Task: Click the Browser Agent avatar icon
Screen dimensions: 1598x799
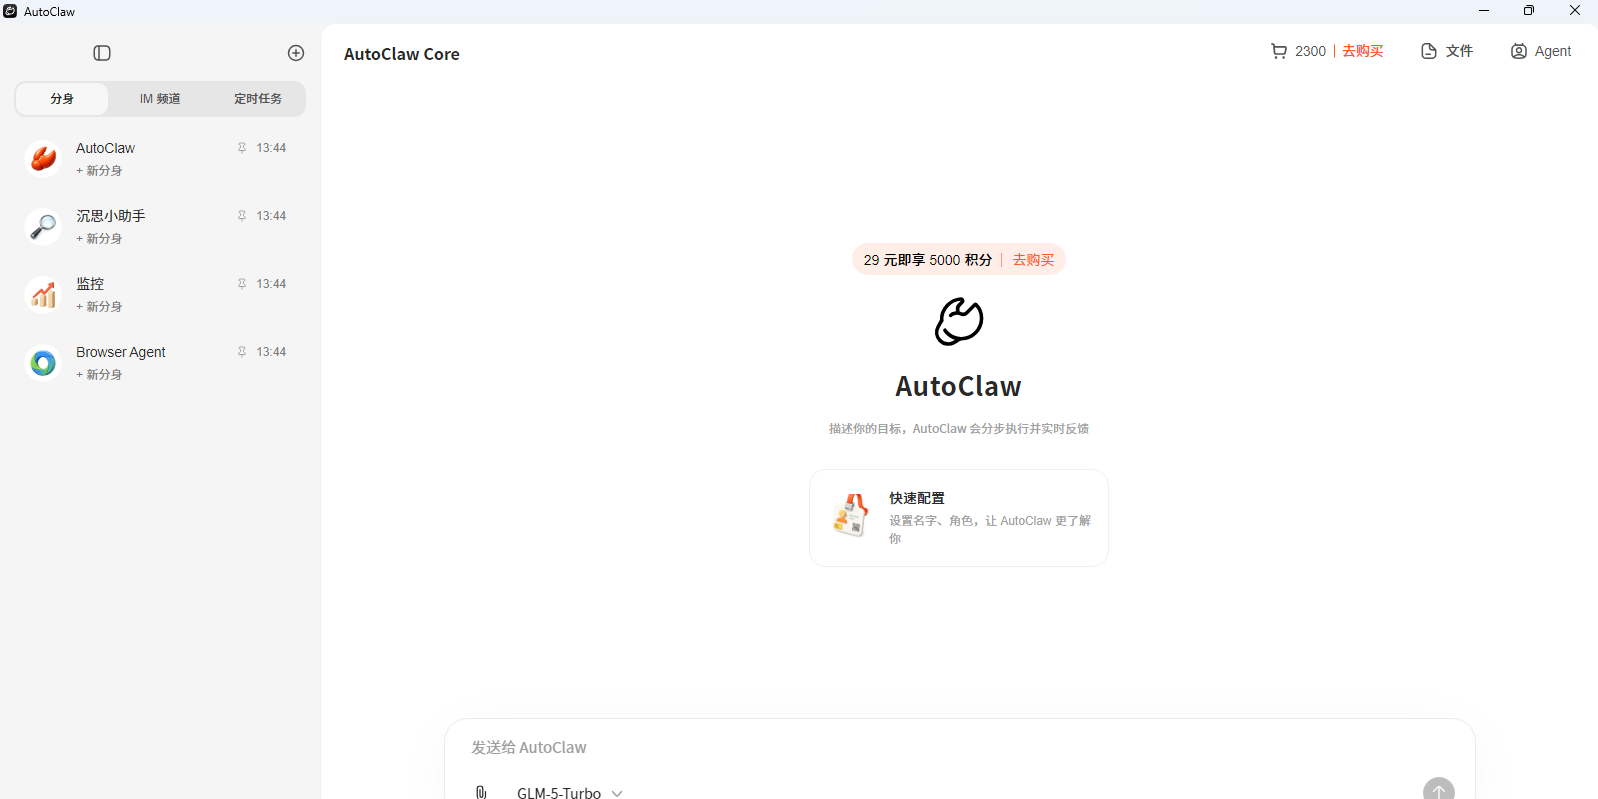Action: [43, 362]
